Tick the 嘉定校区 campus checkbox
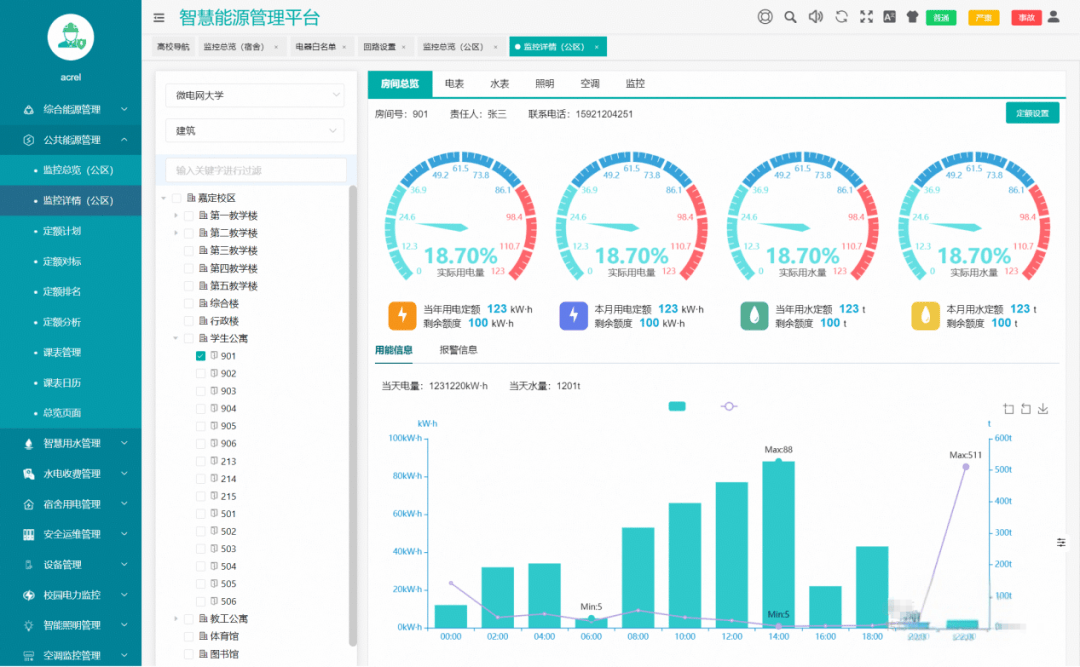This screenshot has width=1080, height=667. 177,198
